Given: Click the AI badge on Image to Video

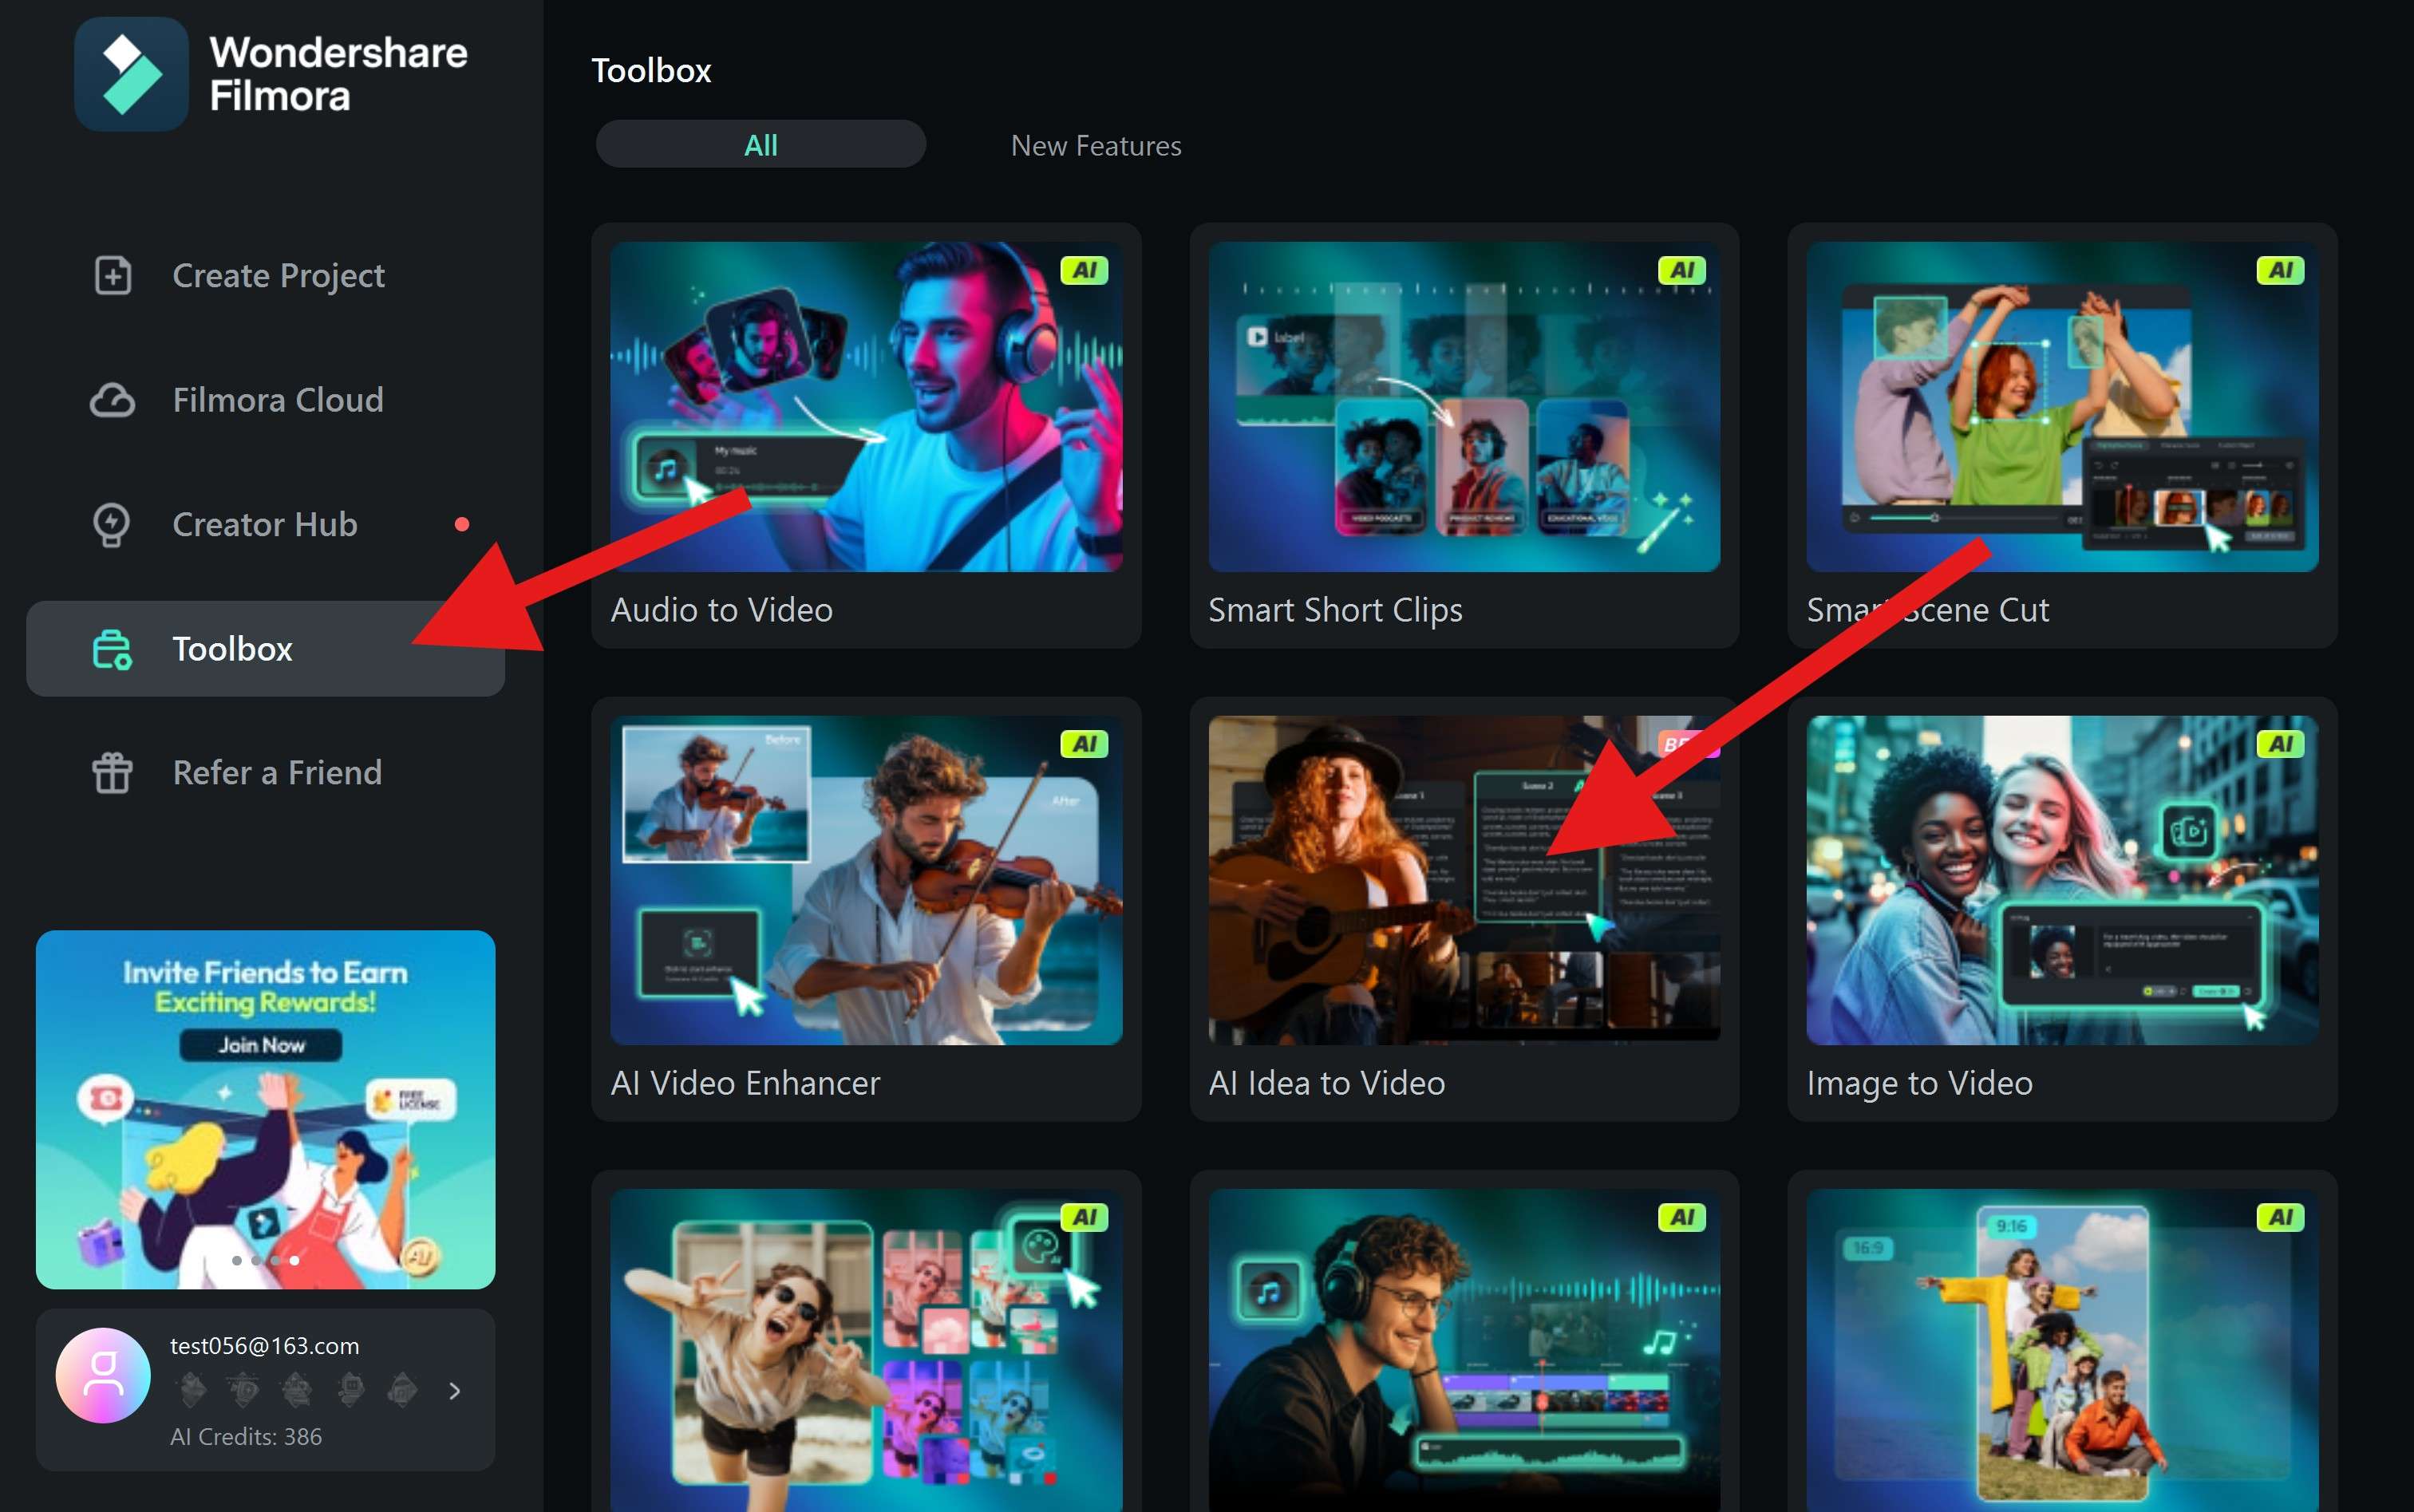Looking at the screenshot, I should [2280, 744].
